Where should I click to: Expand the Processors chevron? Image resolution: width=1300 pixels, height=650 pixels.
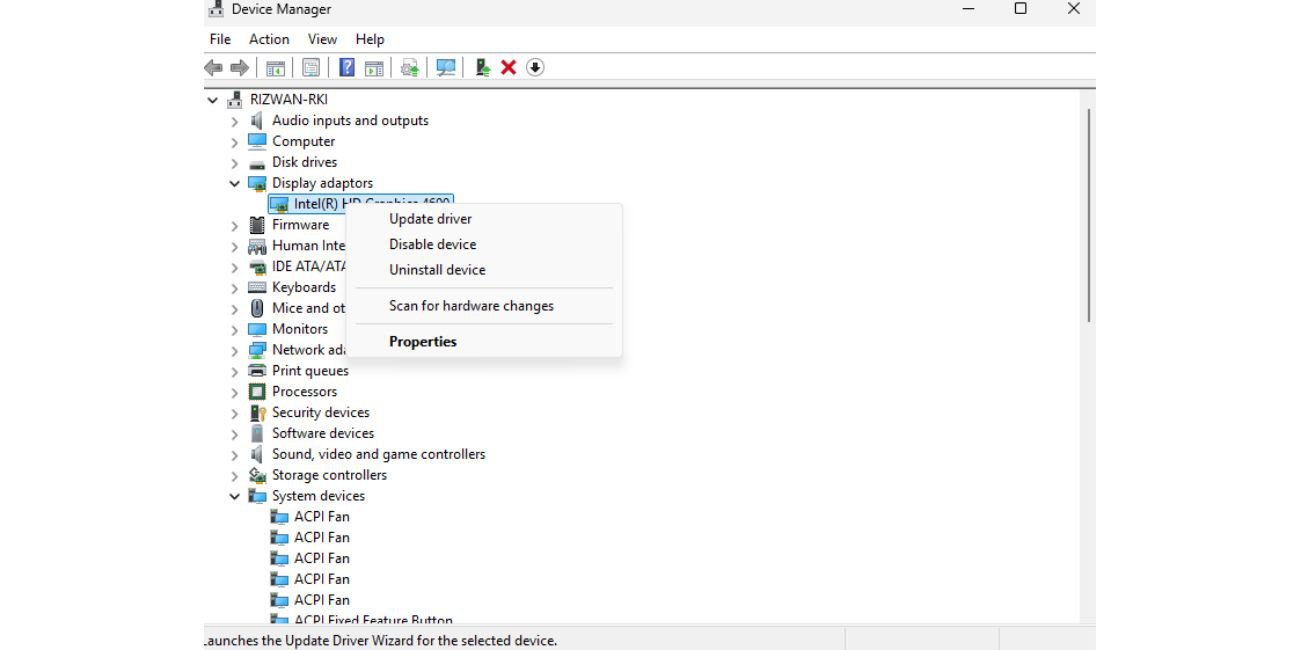[235, 393]
